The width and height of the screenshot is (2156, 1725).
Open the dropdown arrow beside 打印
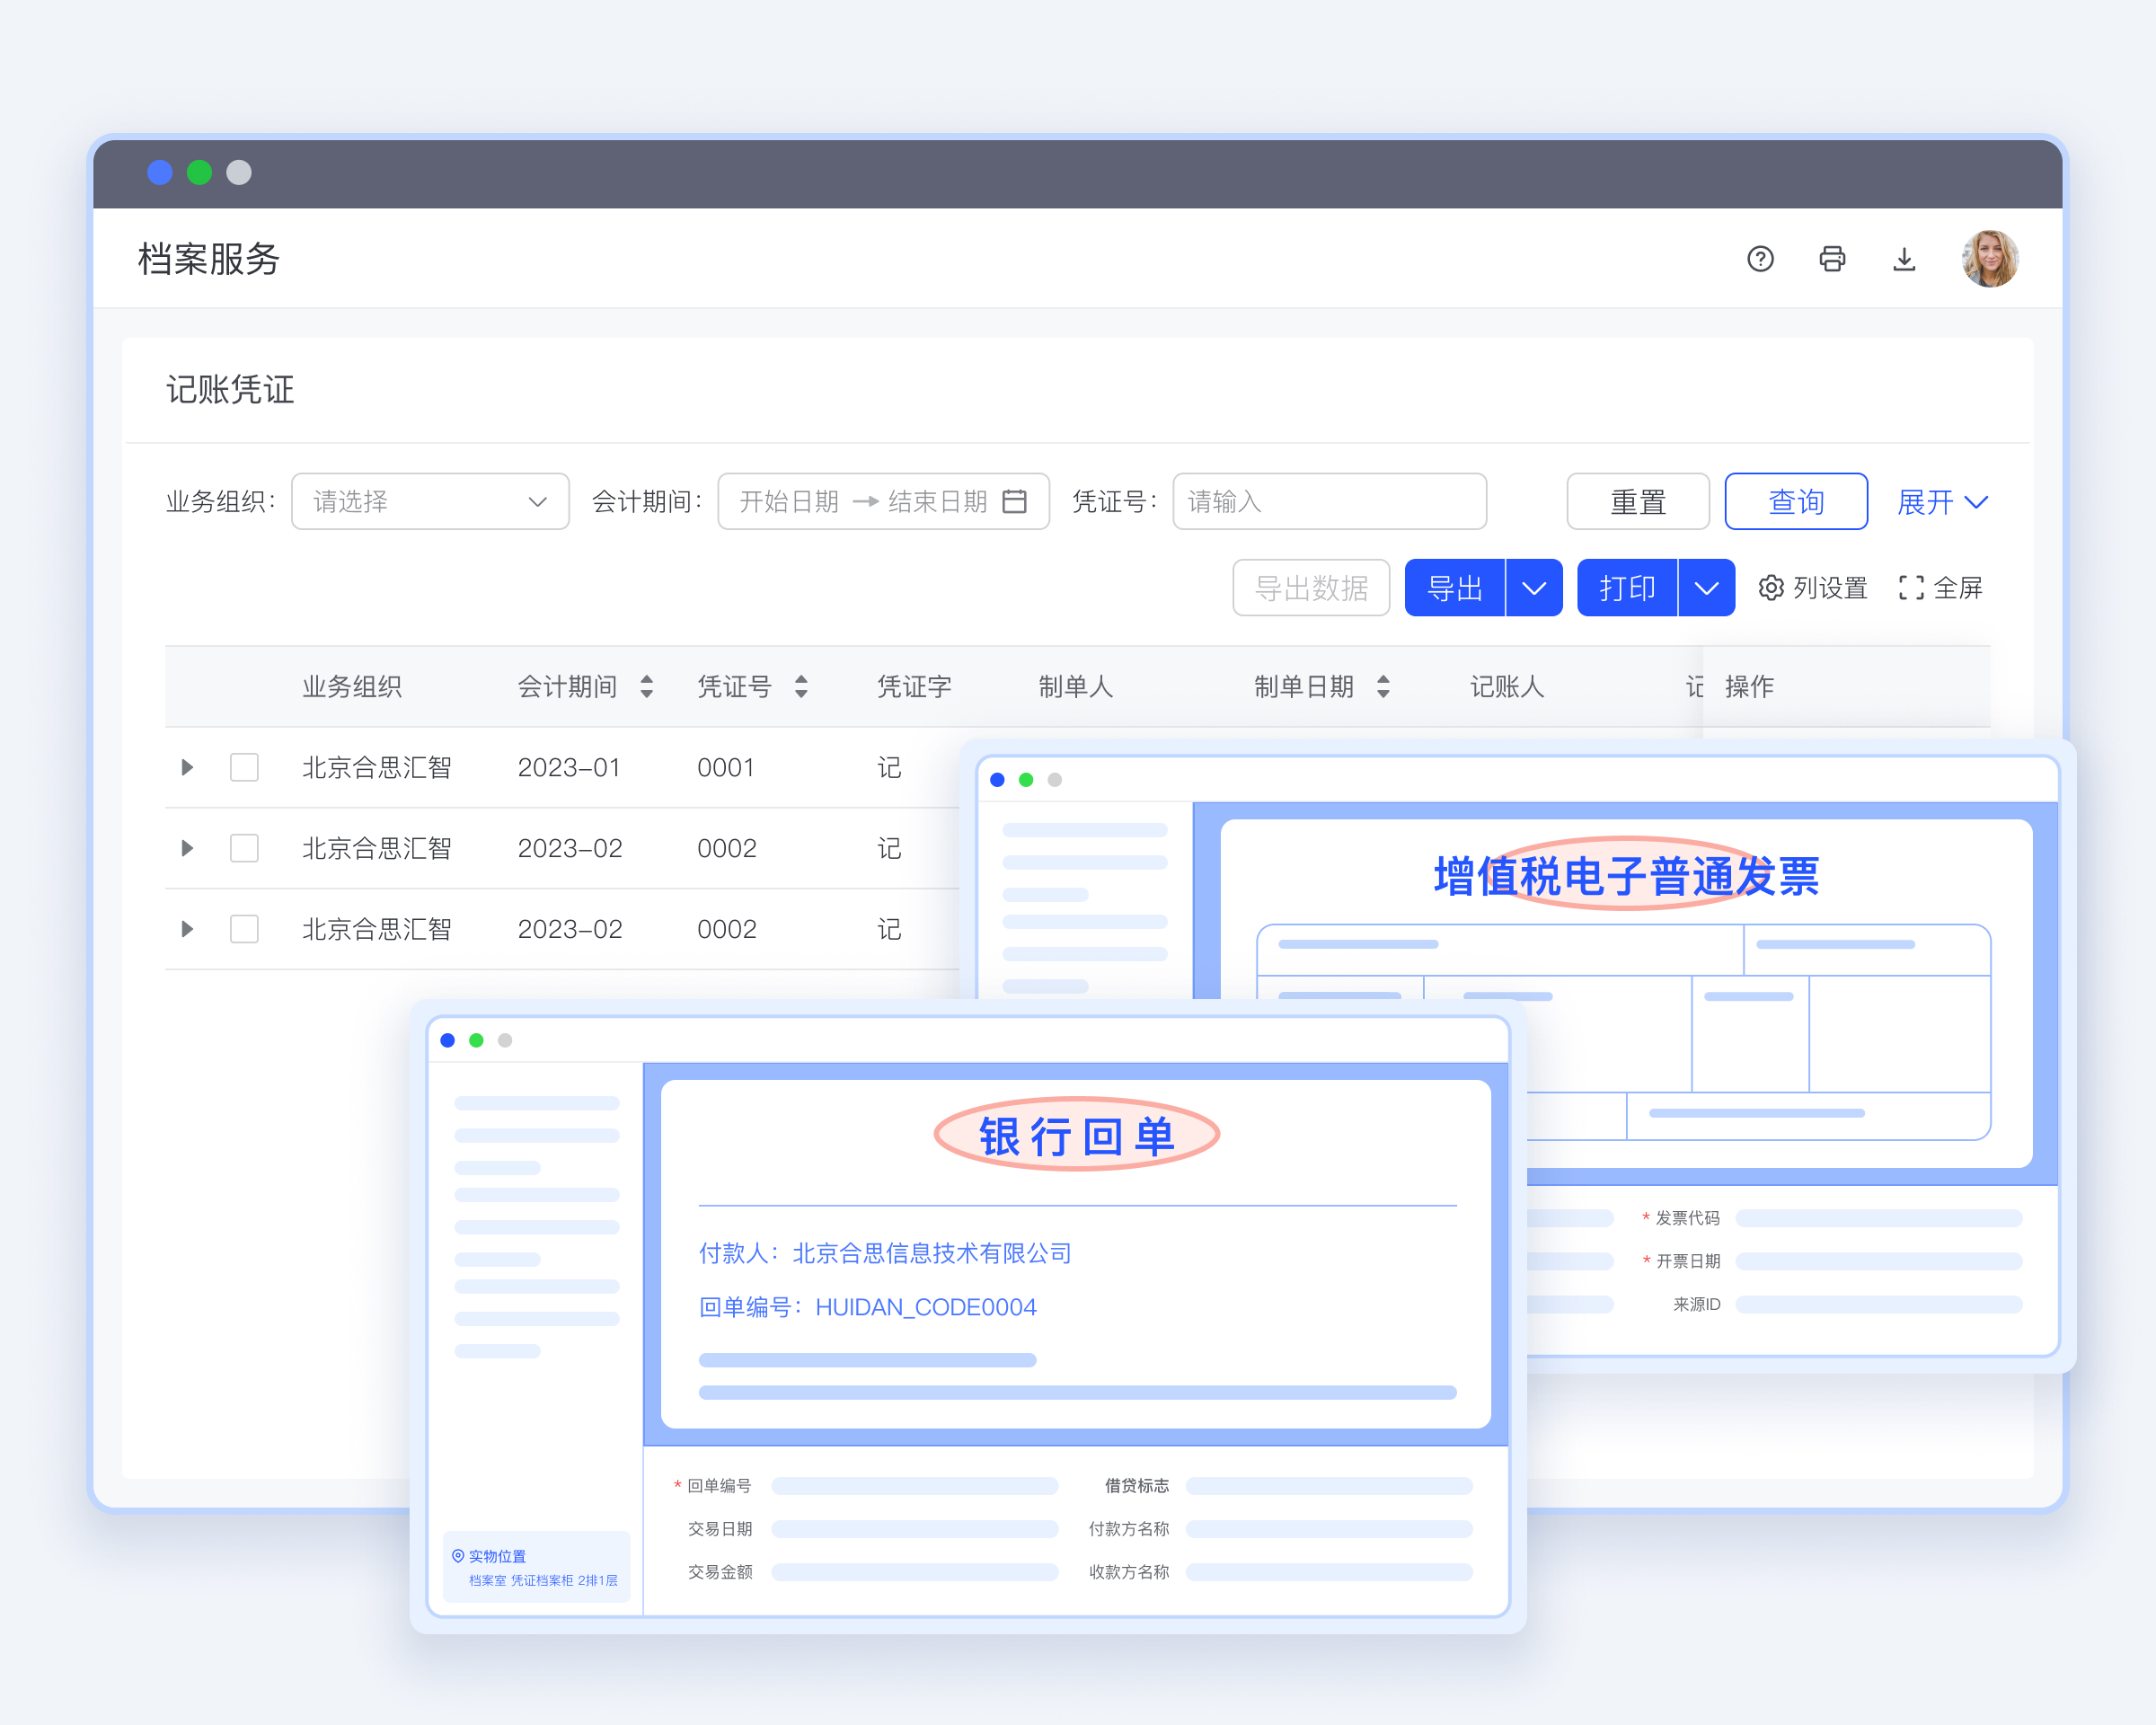[x=1706, y=588]
